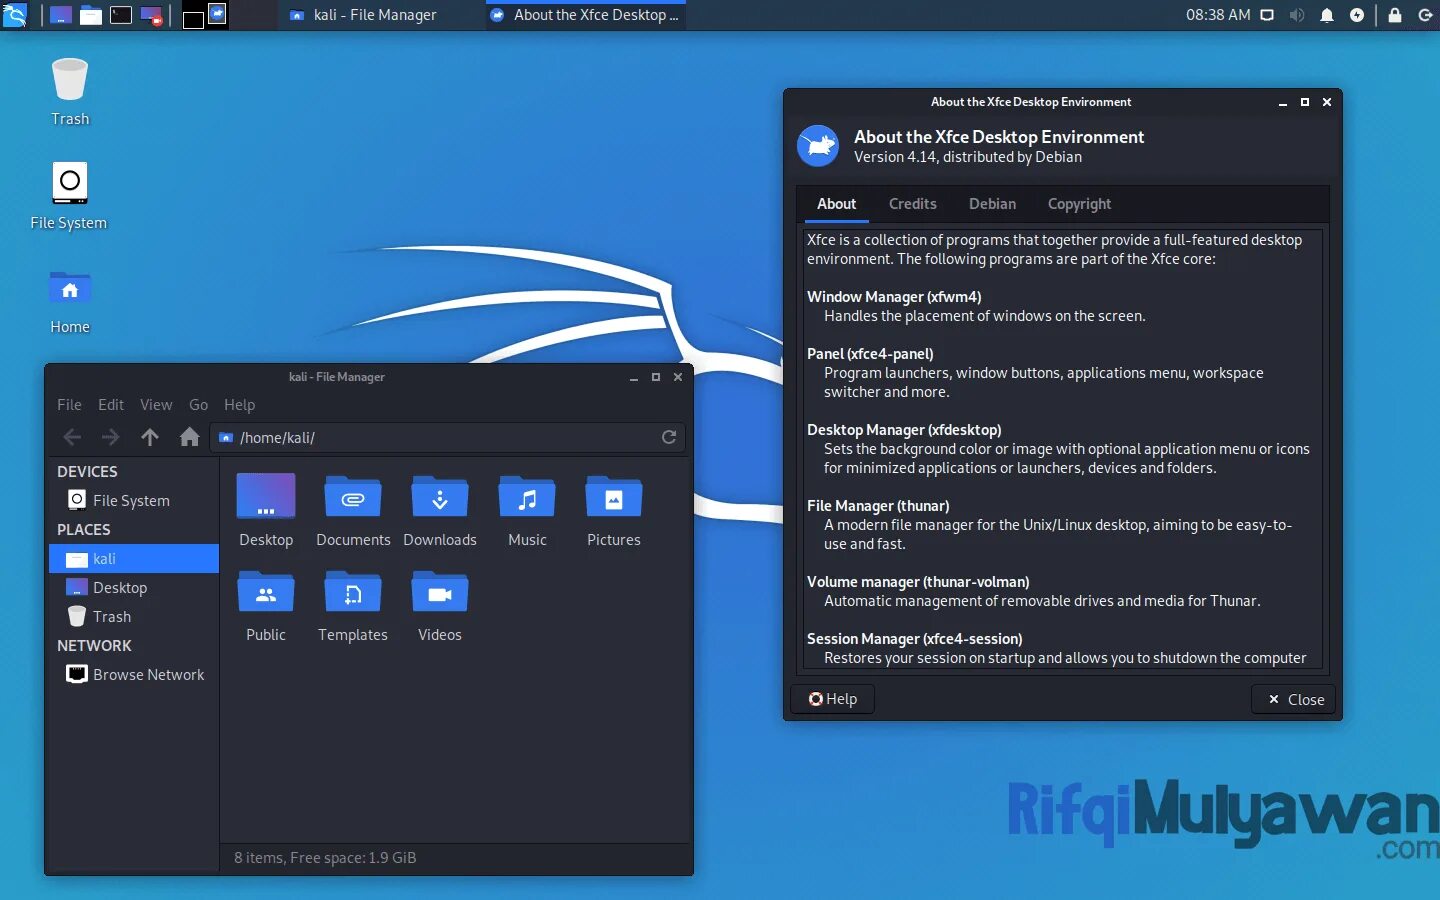Viewport: 1440px width, 900px height.
Task: Click the home button in file manager toolbar
Action: pos(189,437)
